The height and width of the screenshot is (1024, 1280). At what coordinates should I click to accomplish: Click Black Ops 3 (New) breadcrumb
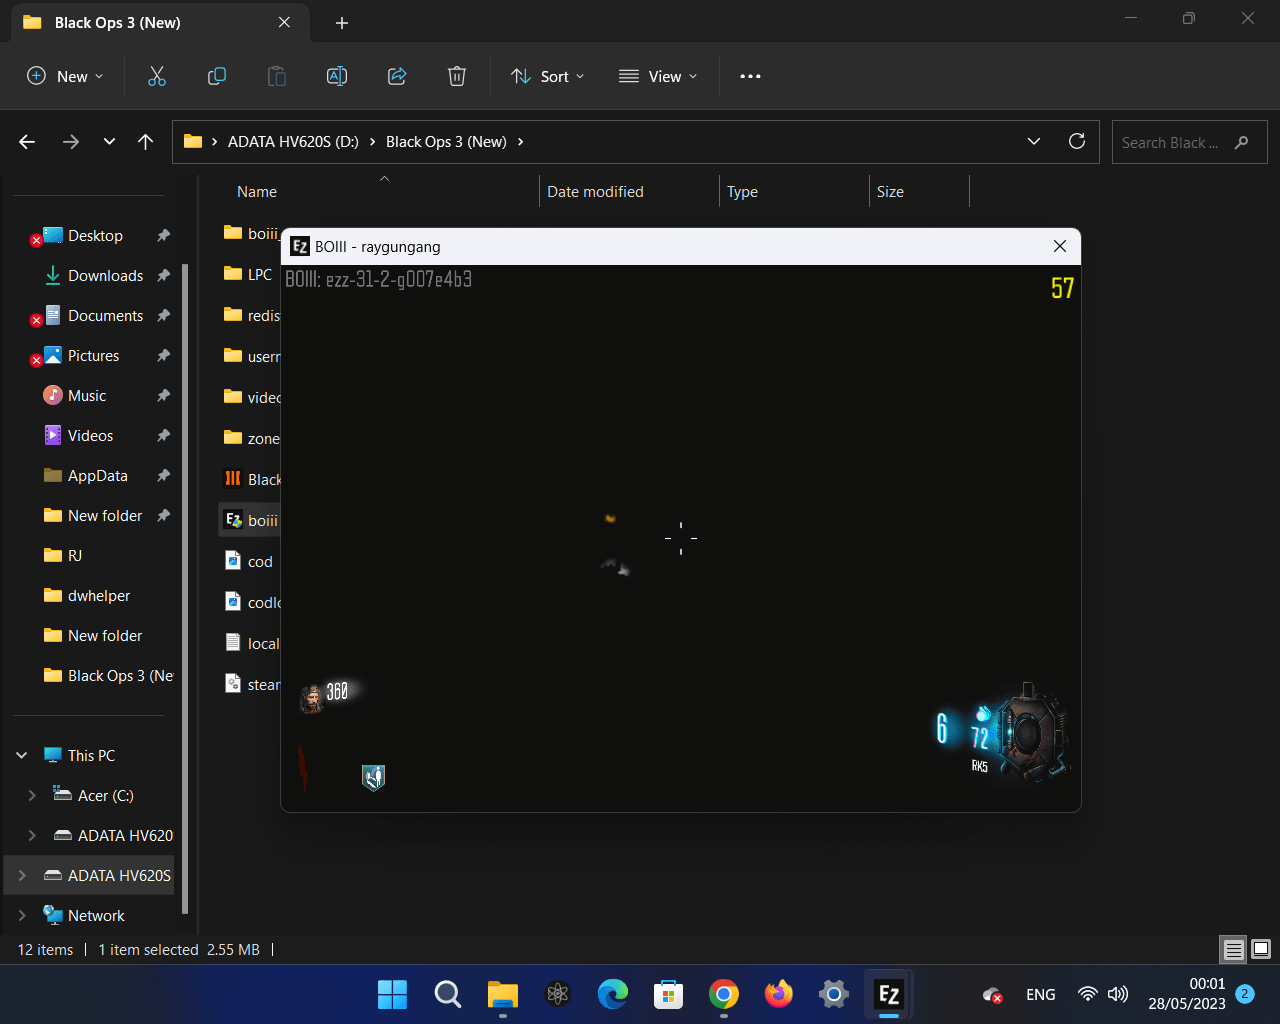point(446,142)
